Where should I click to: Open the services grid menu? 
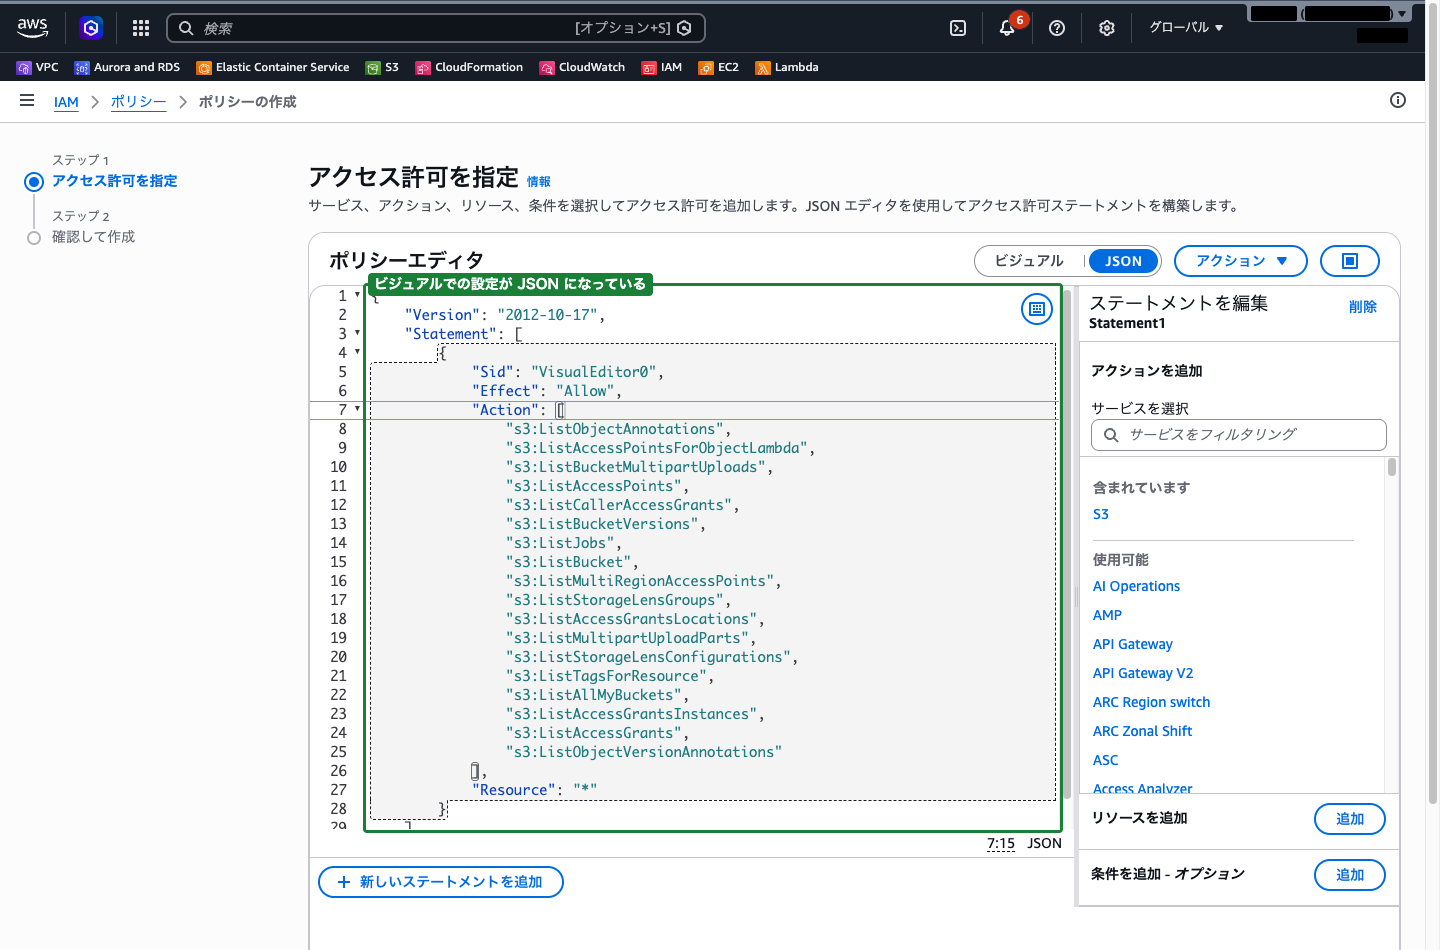coord(141,28)
